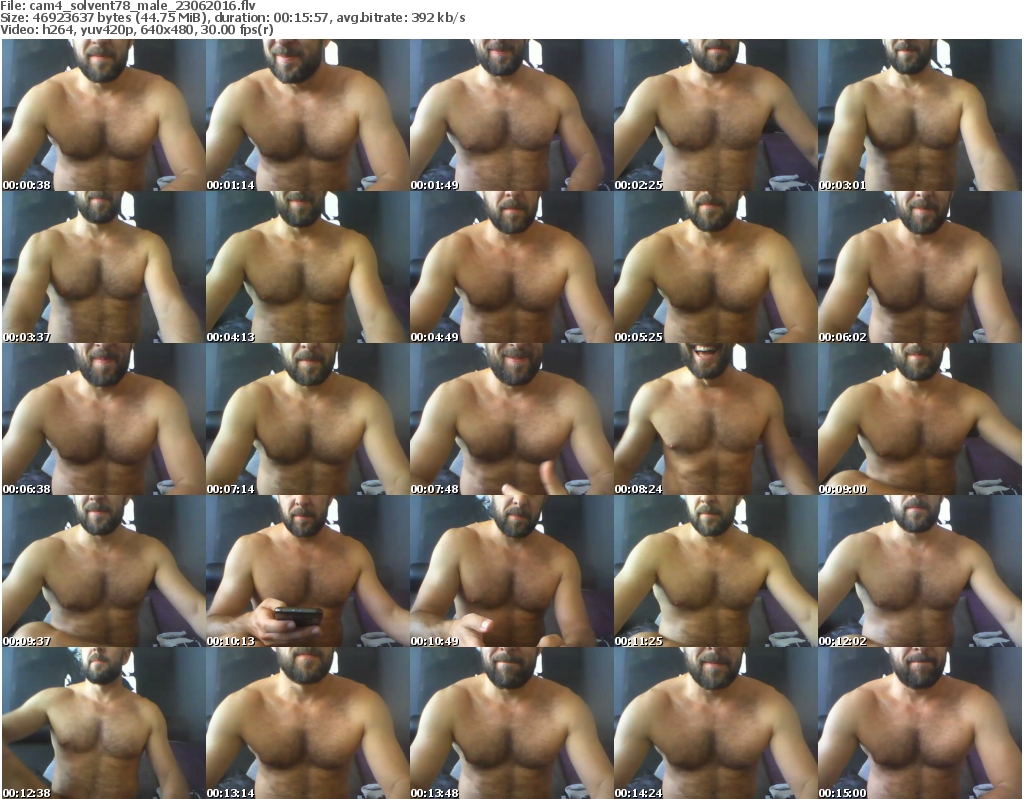Pick the frame marked 00:06:38
The height and width of the screenshot is (799, 1024).
click(104, 419)
